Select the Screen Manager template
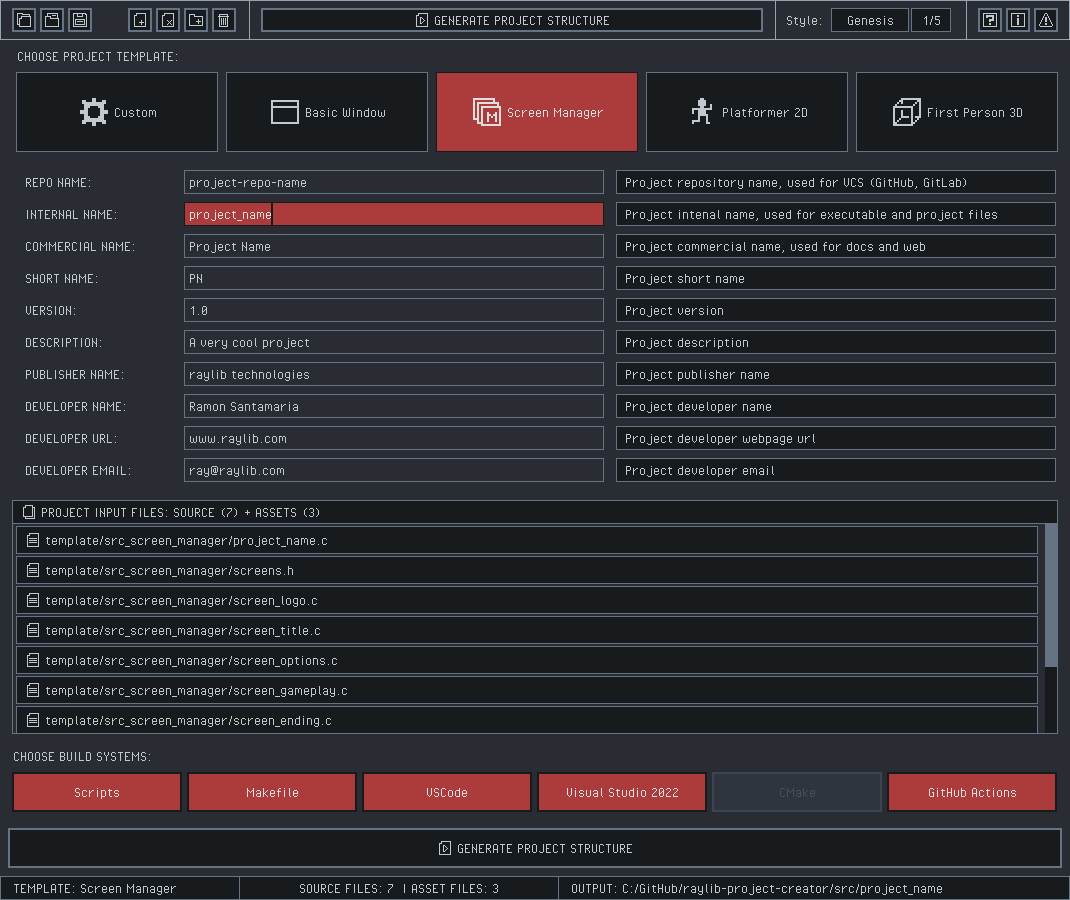 [x=537, y=112]
